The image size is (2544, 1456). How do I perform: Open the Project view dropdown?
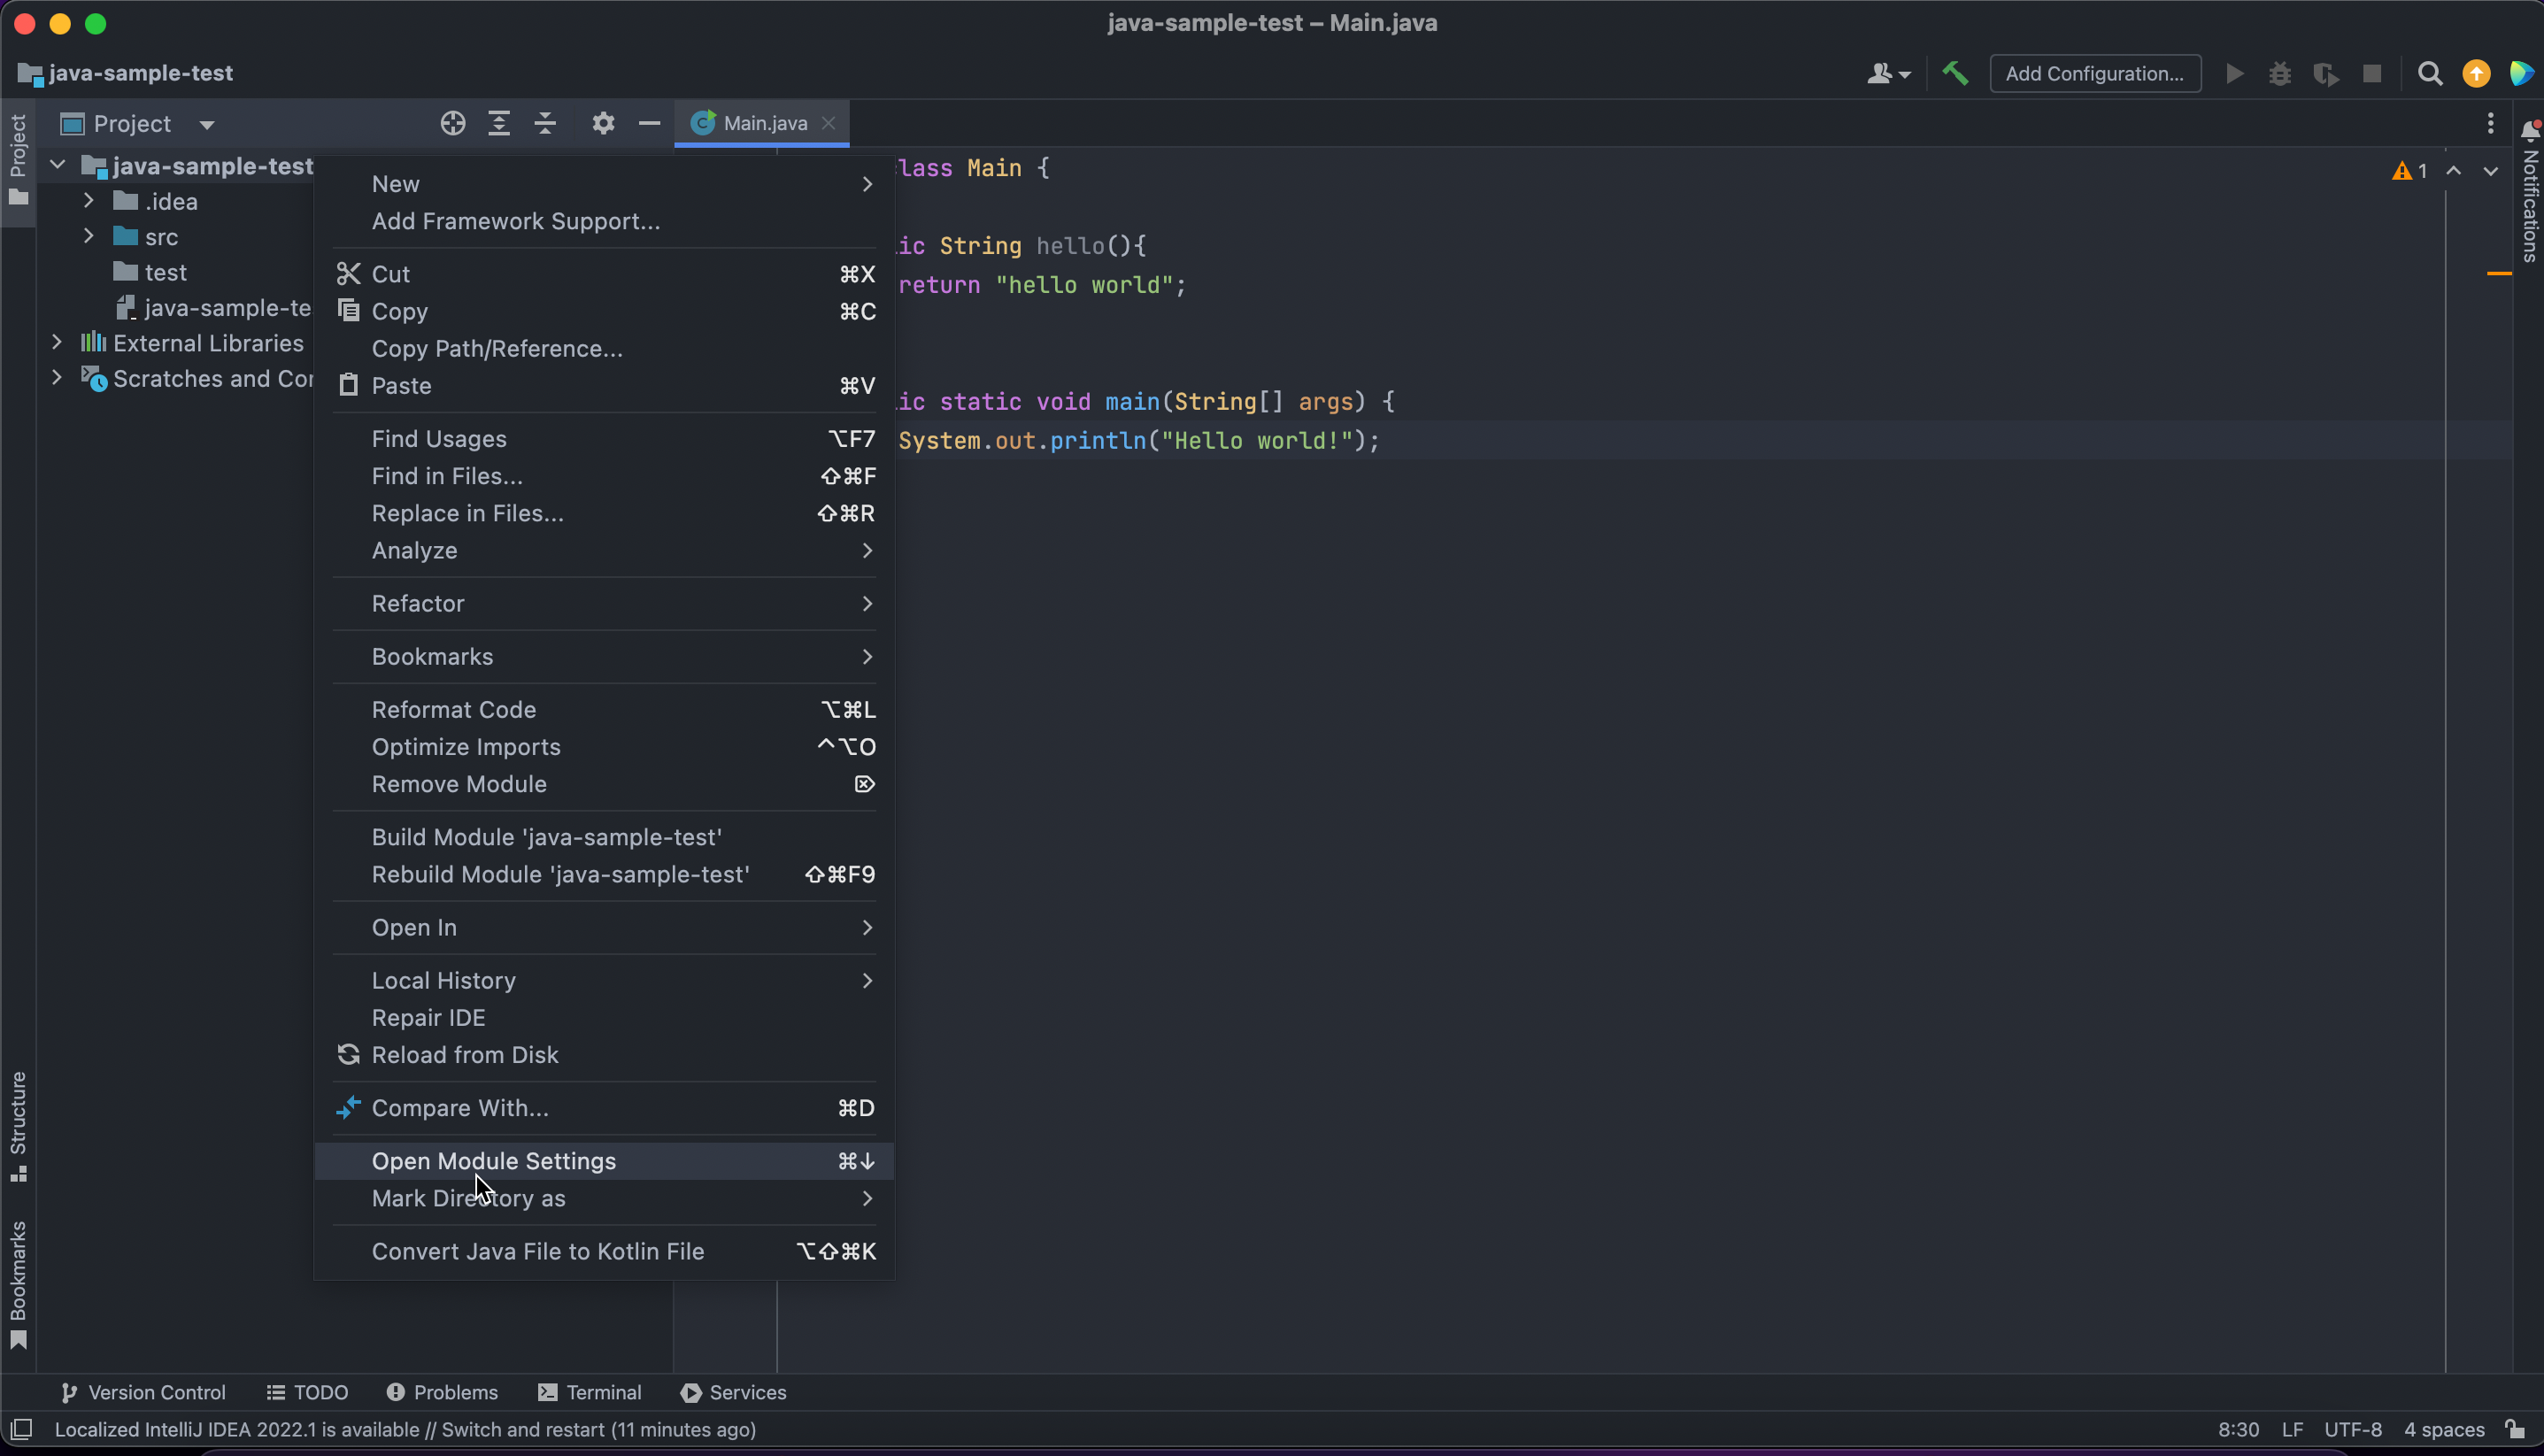(207, 124)
